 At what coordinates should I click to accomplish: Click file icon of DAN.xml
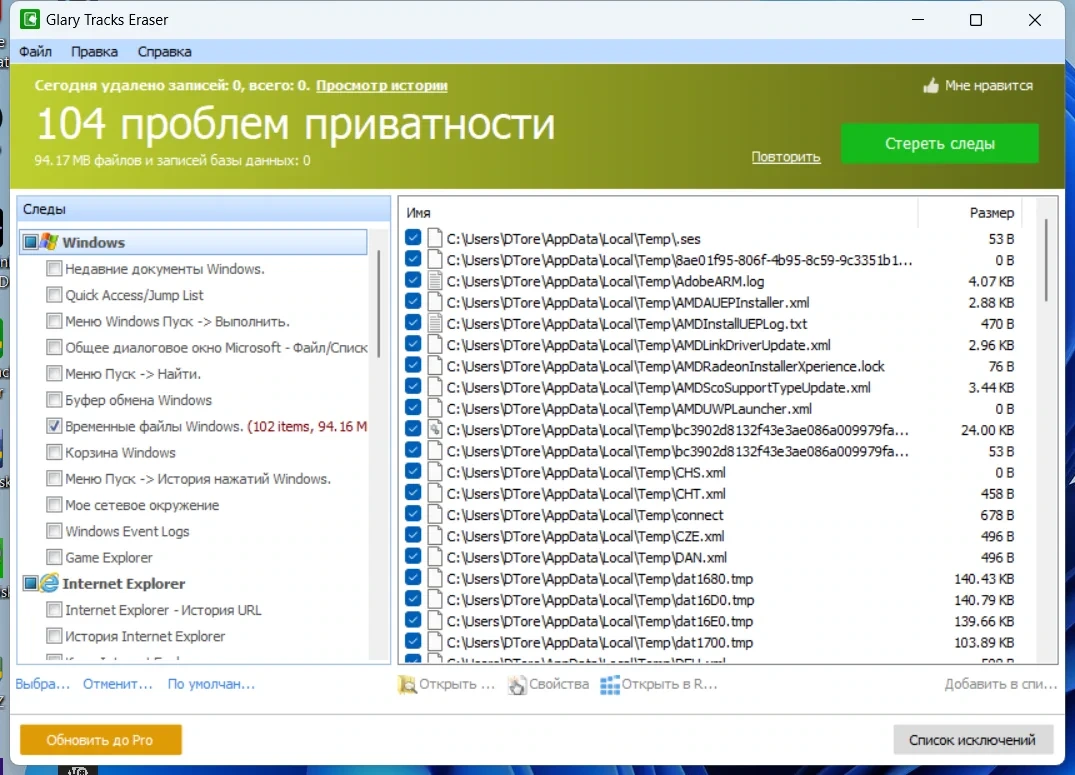[434, 558]
